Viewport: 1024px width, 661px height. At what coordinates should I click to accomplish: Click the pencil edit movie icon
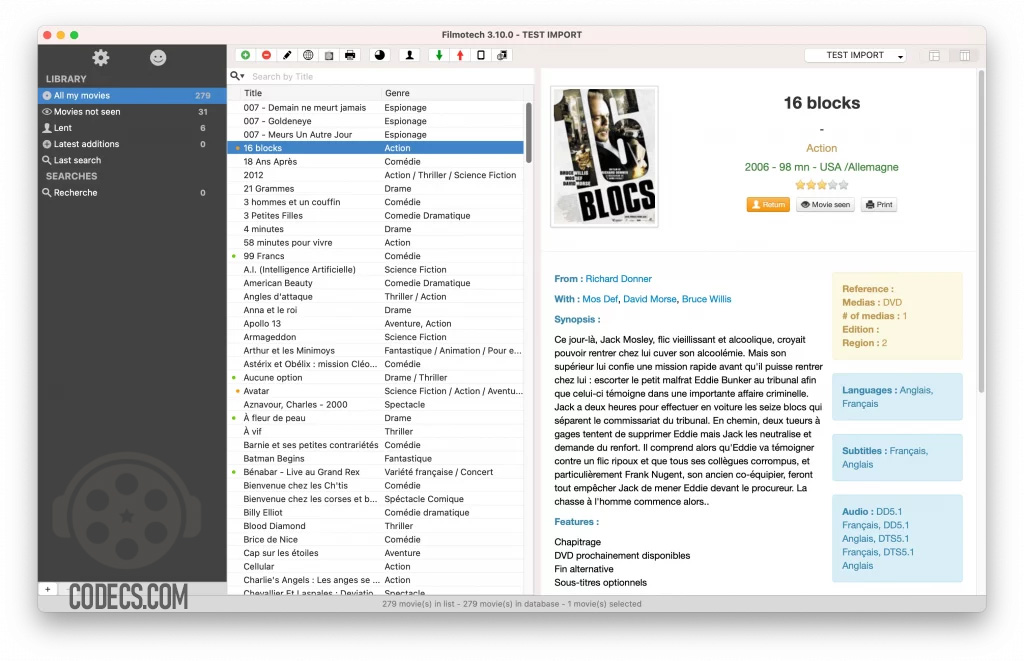tap(287, 56)
